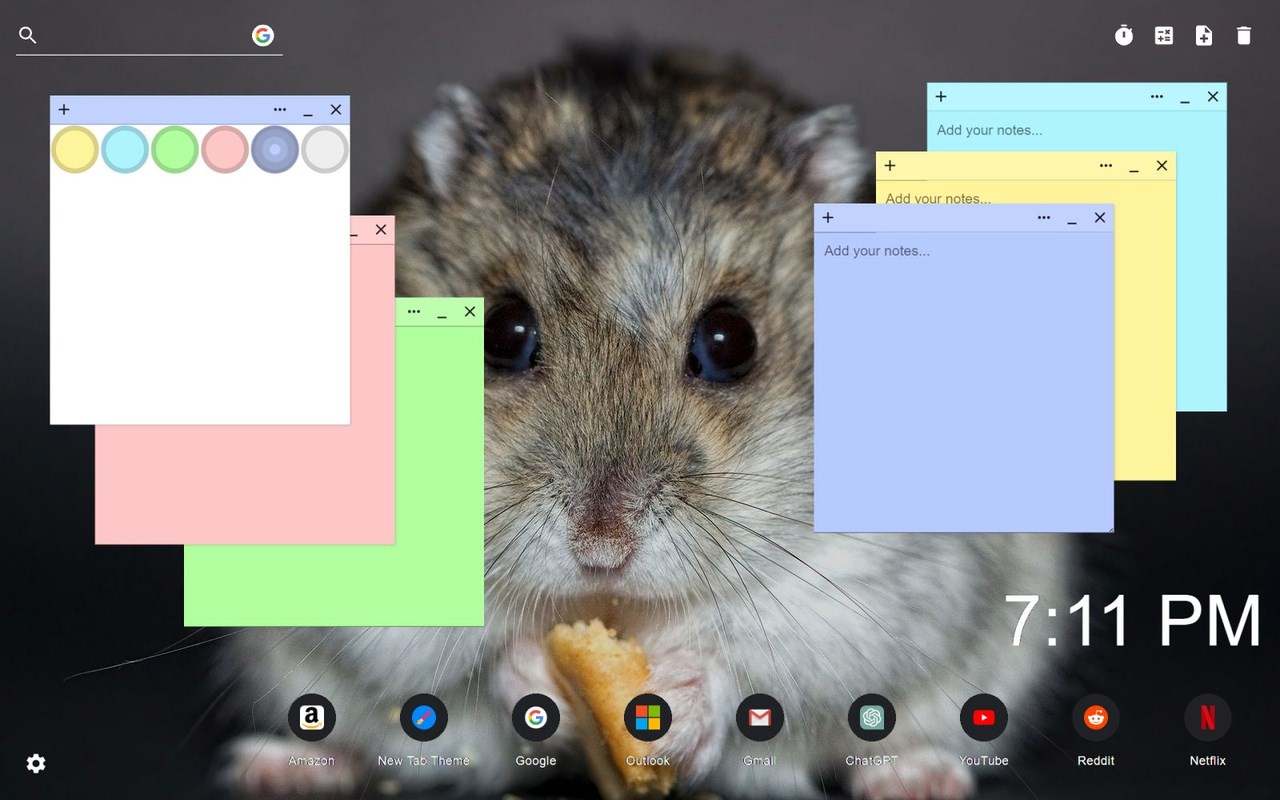
Task: Minimize the yellow note
Action: pyautogui.click(x=1134, y=168)
